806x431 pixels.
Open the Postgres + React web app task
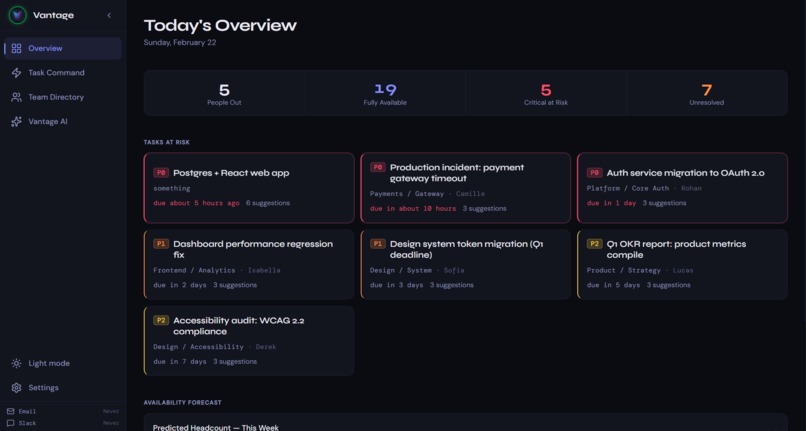pos(249,188)
